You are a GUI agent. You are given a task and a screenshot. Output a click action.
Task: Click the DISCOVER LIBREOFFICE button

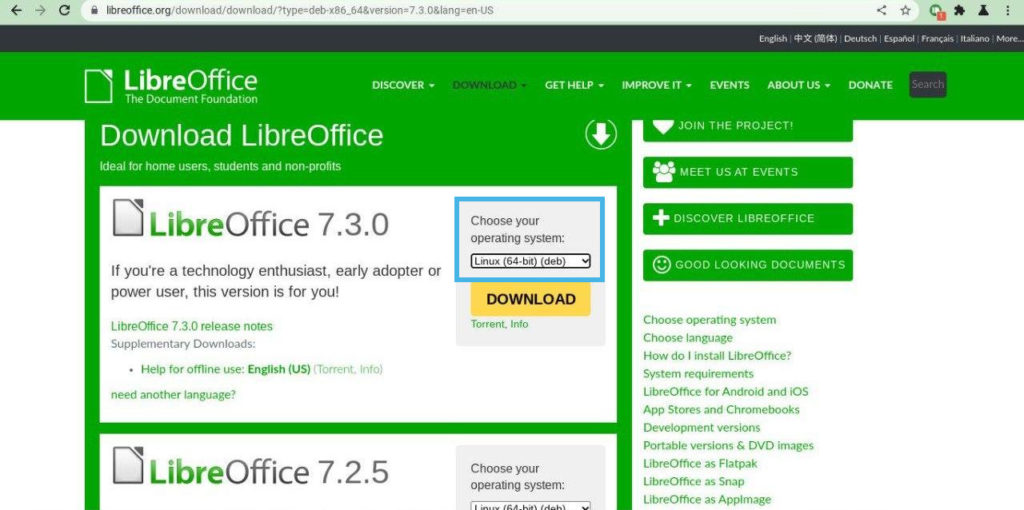click(748, 218)
